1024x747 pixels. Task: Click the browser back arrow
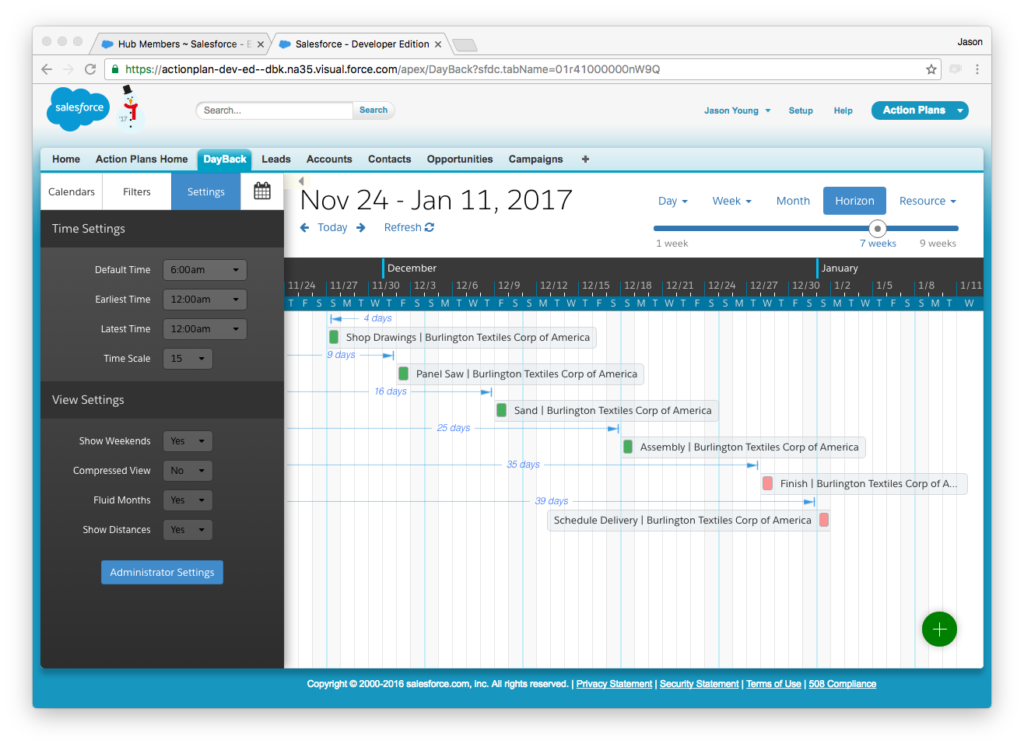pyautogui.click(x=46, y=69)
